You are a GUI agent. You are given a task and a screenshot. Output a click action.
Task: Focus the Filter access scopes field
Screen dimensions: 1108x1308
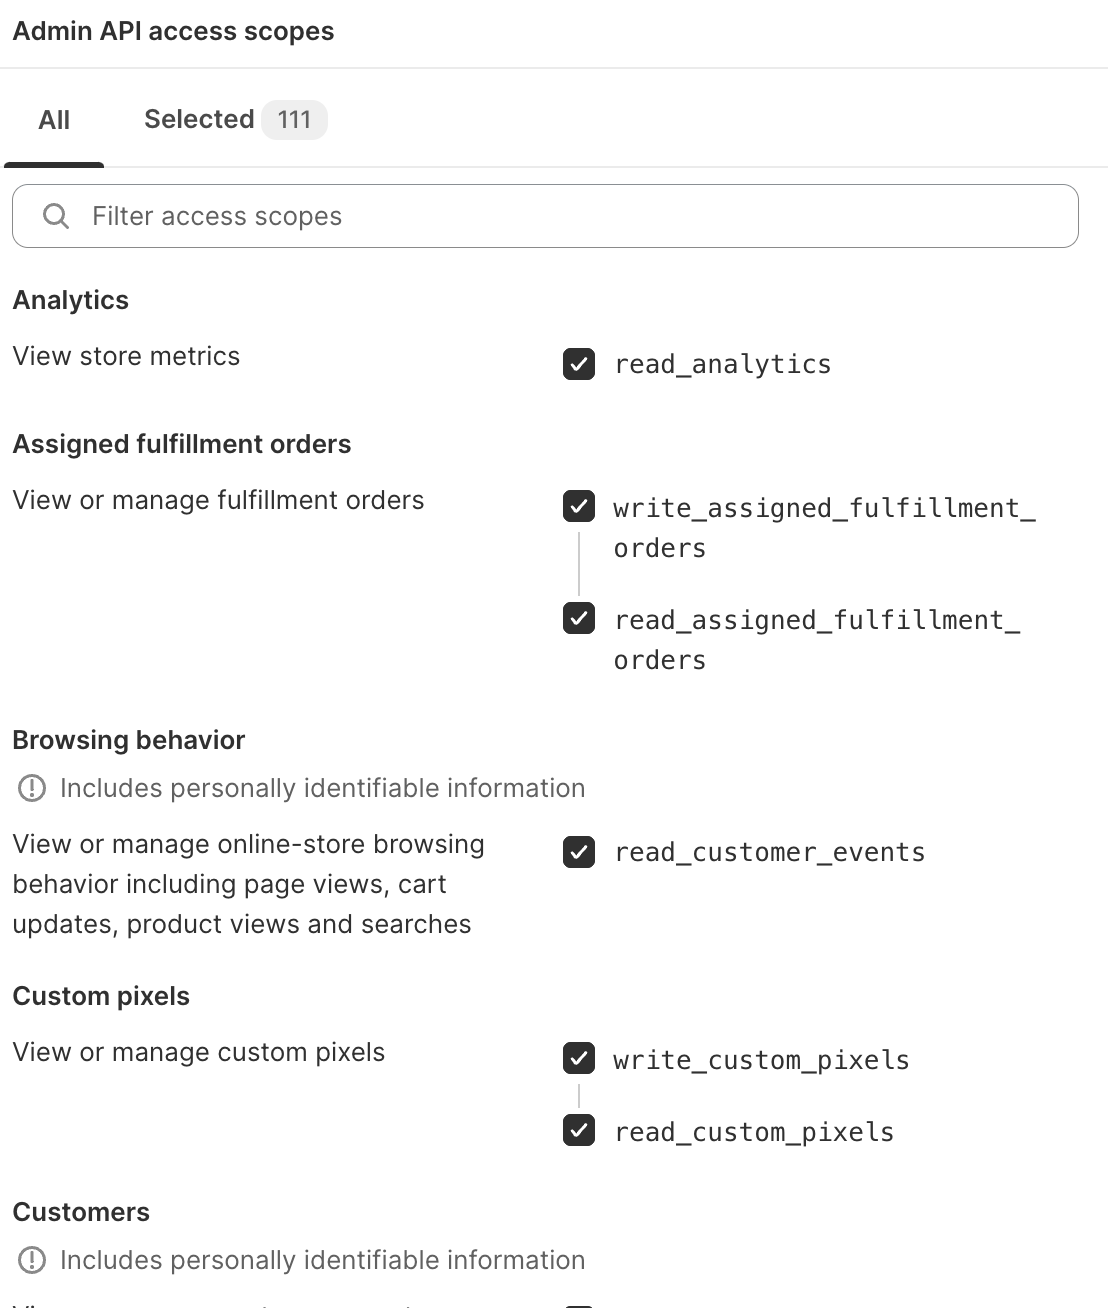tap(560, 216)
